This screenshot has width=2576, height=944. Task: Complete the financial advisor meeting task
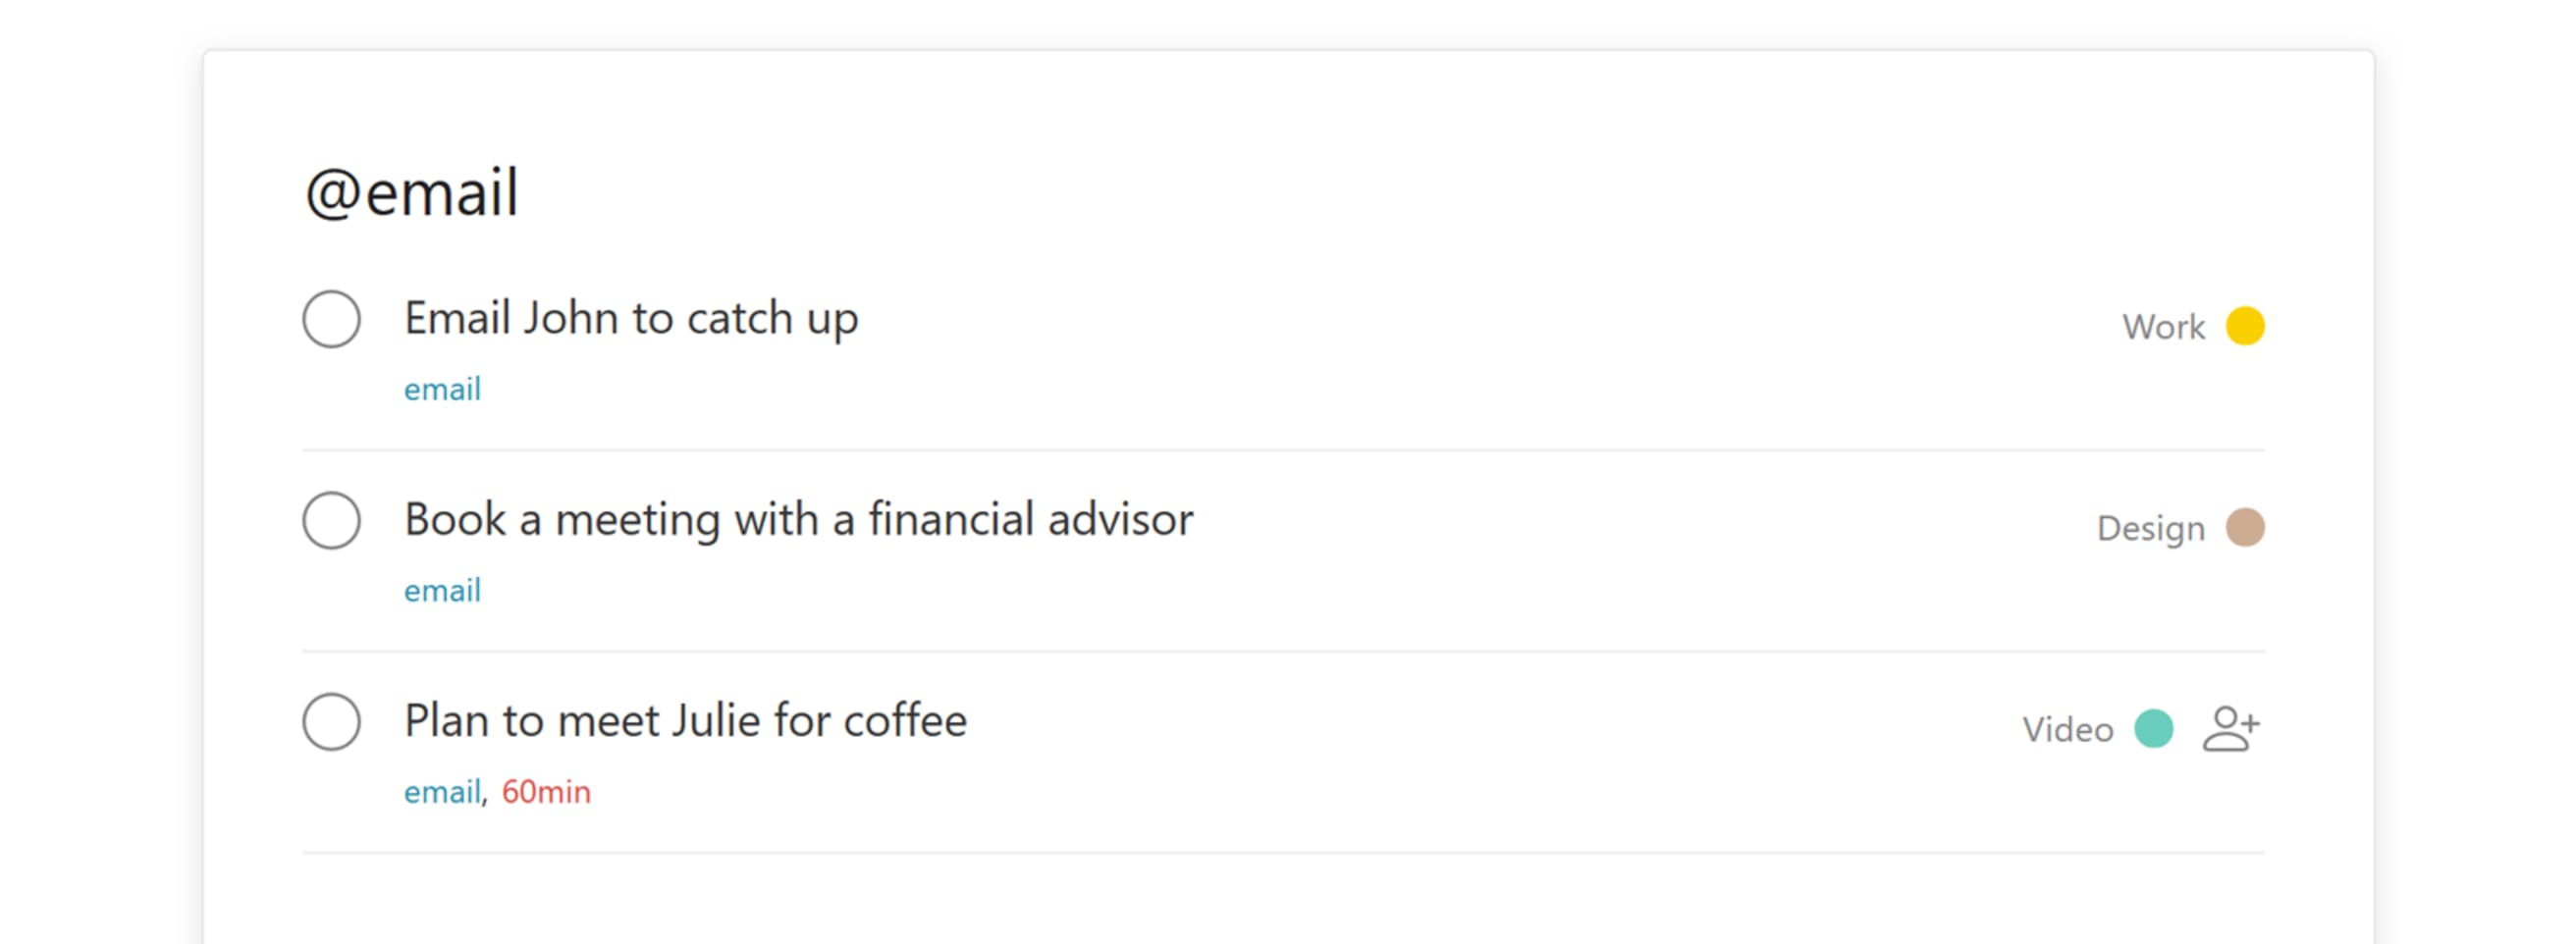pyautogui.click(x=331, y=520)
